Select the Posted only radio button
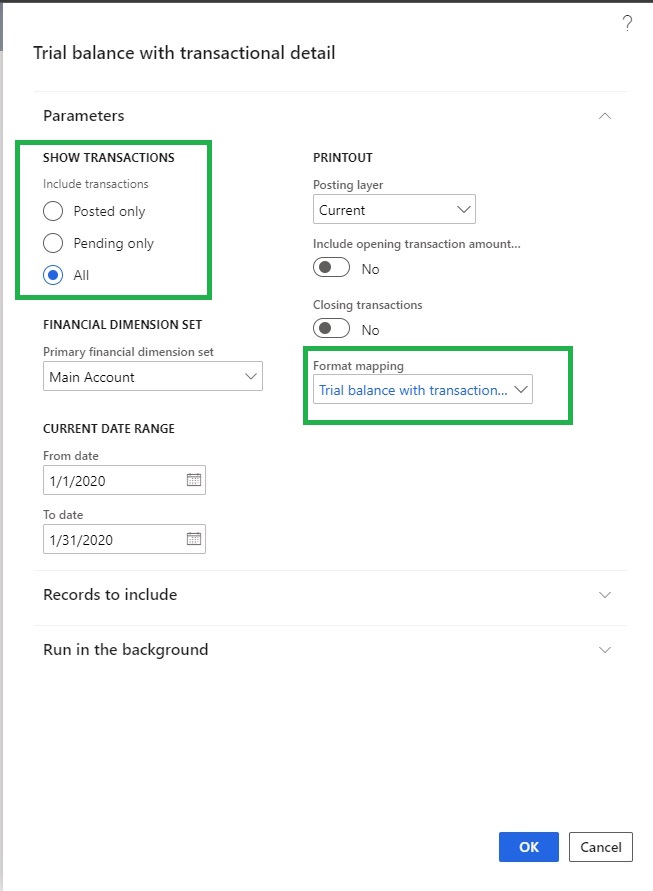 tap(54, 211)
